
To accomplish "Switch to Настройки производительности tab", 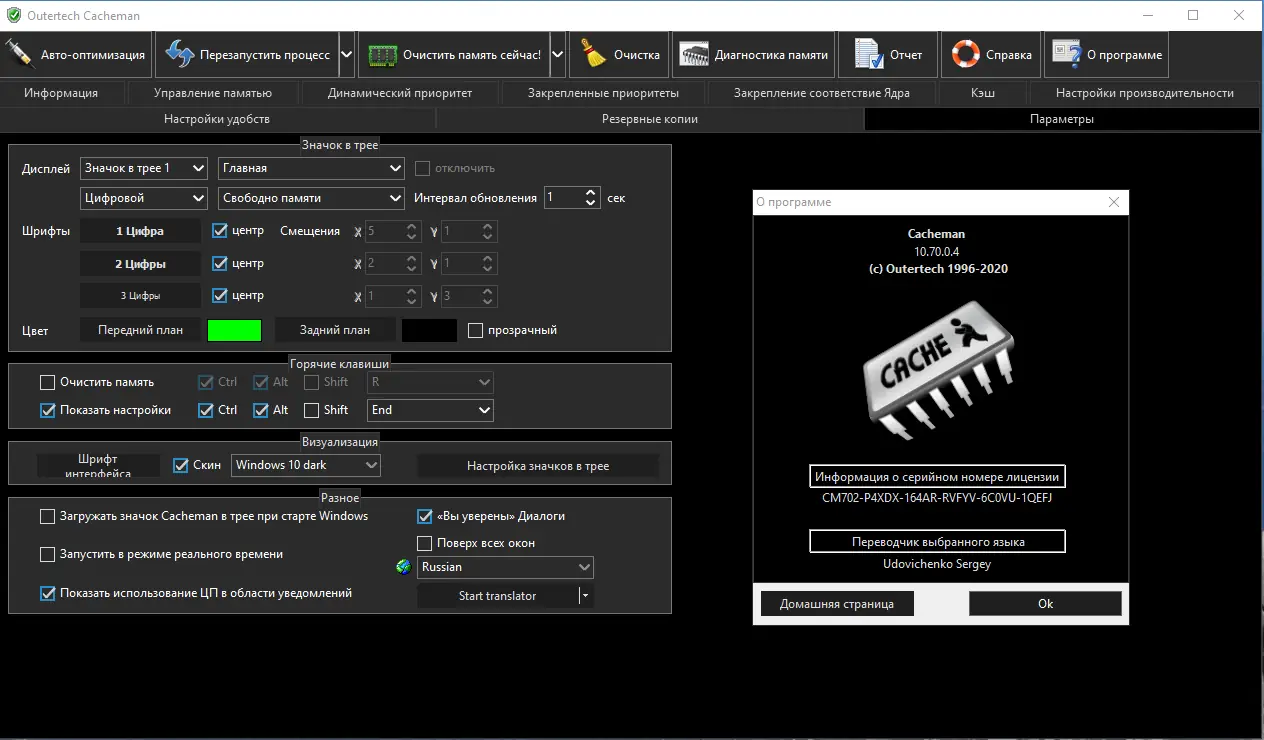I will (1145, 93).
